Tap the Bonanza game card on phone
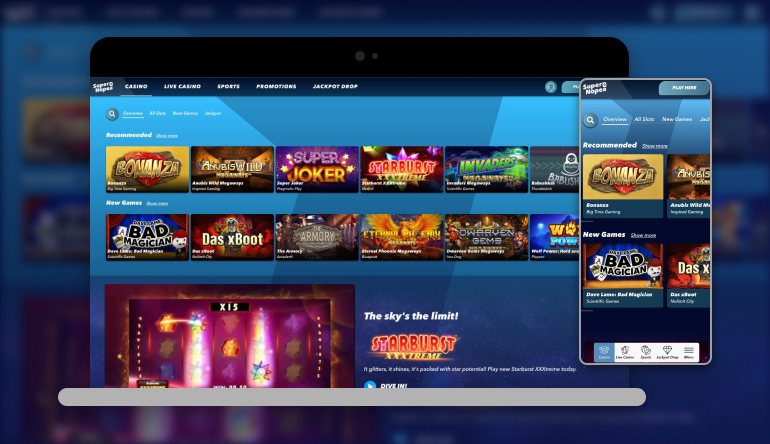The image size is (770, 444). tap(623, 186)
